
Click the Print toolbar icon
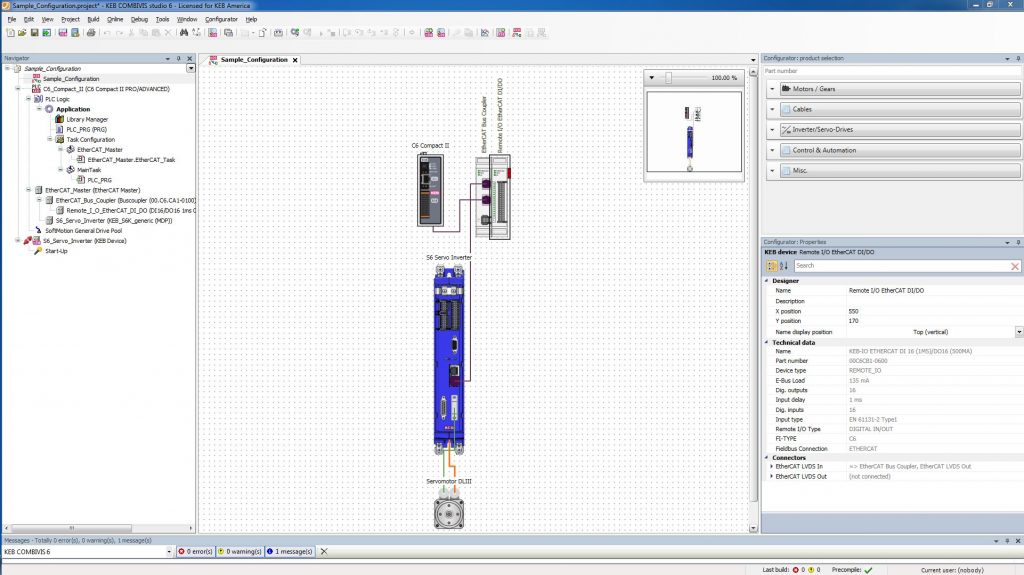(x=91, y=33)
